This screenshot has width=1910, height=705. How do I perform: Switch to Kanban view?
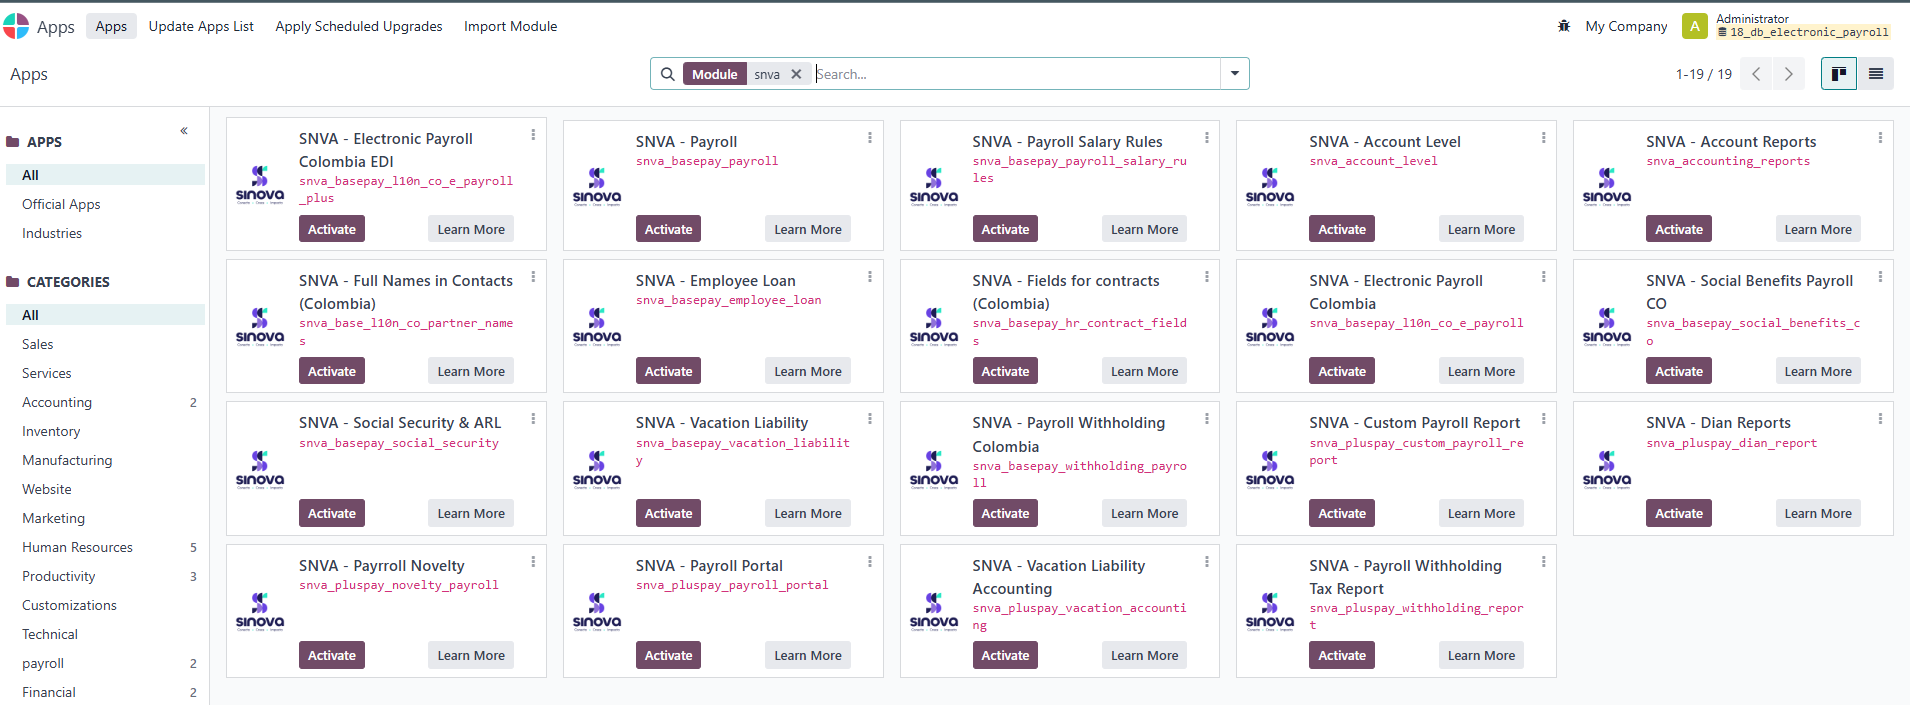coord(1839,74)
